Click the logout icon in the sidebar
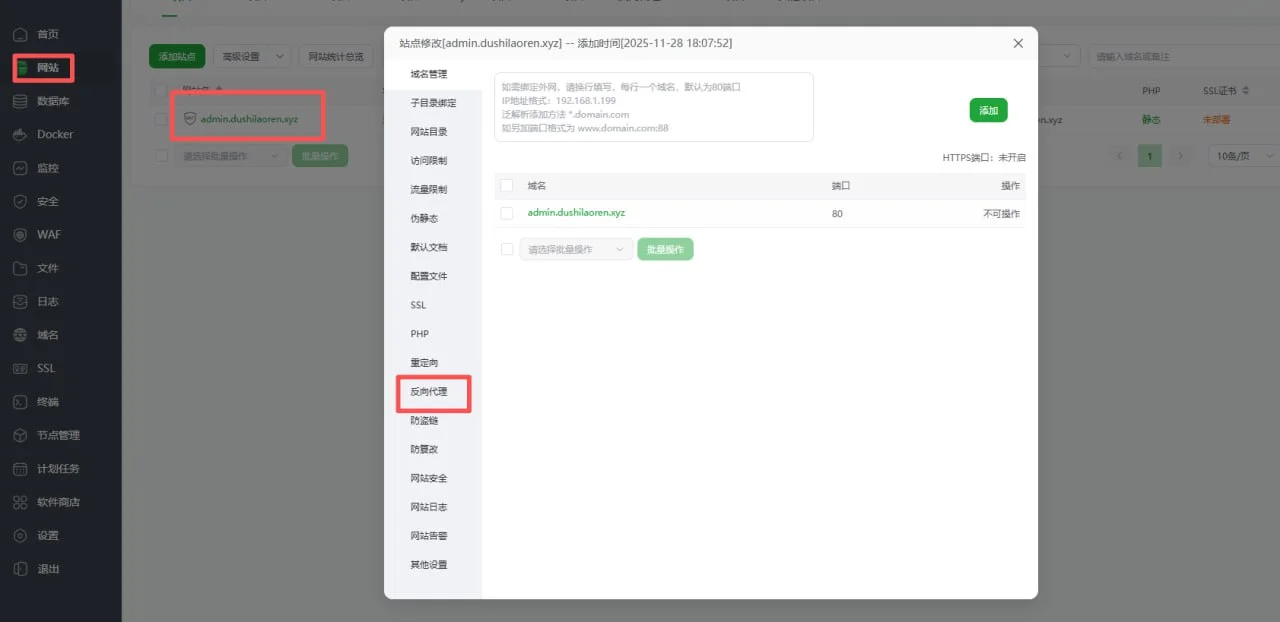1280x622 pixels. [20, 569]
